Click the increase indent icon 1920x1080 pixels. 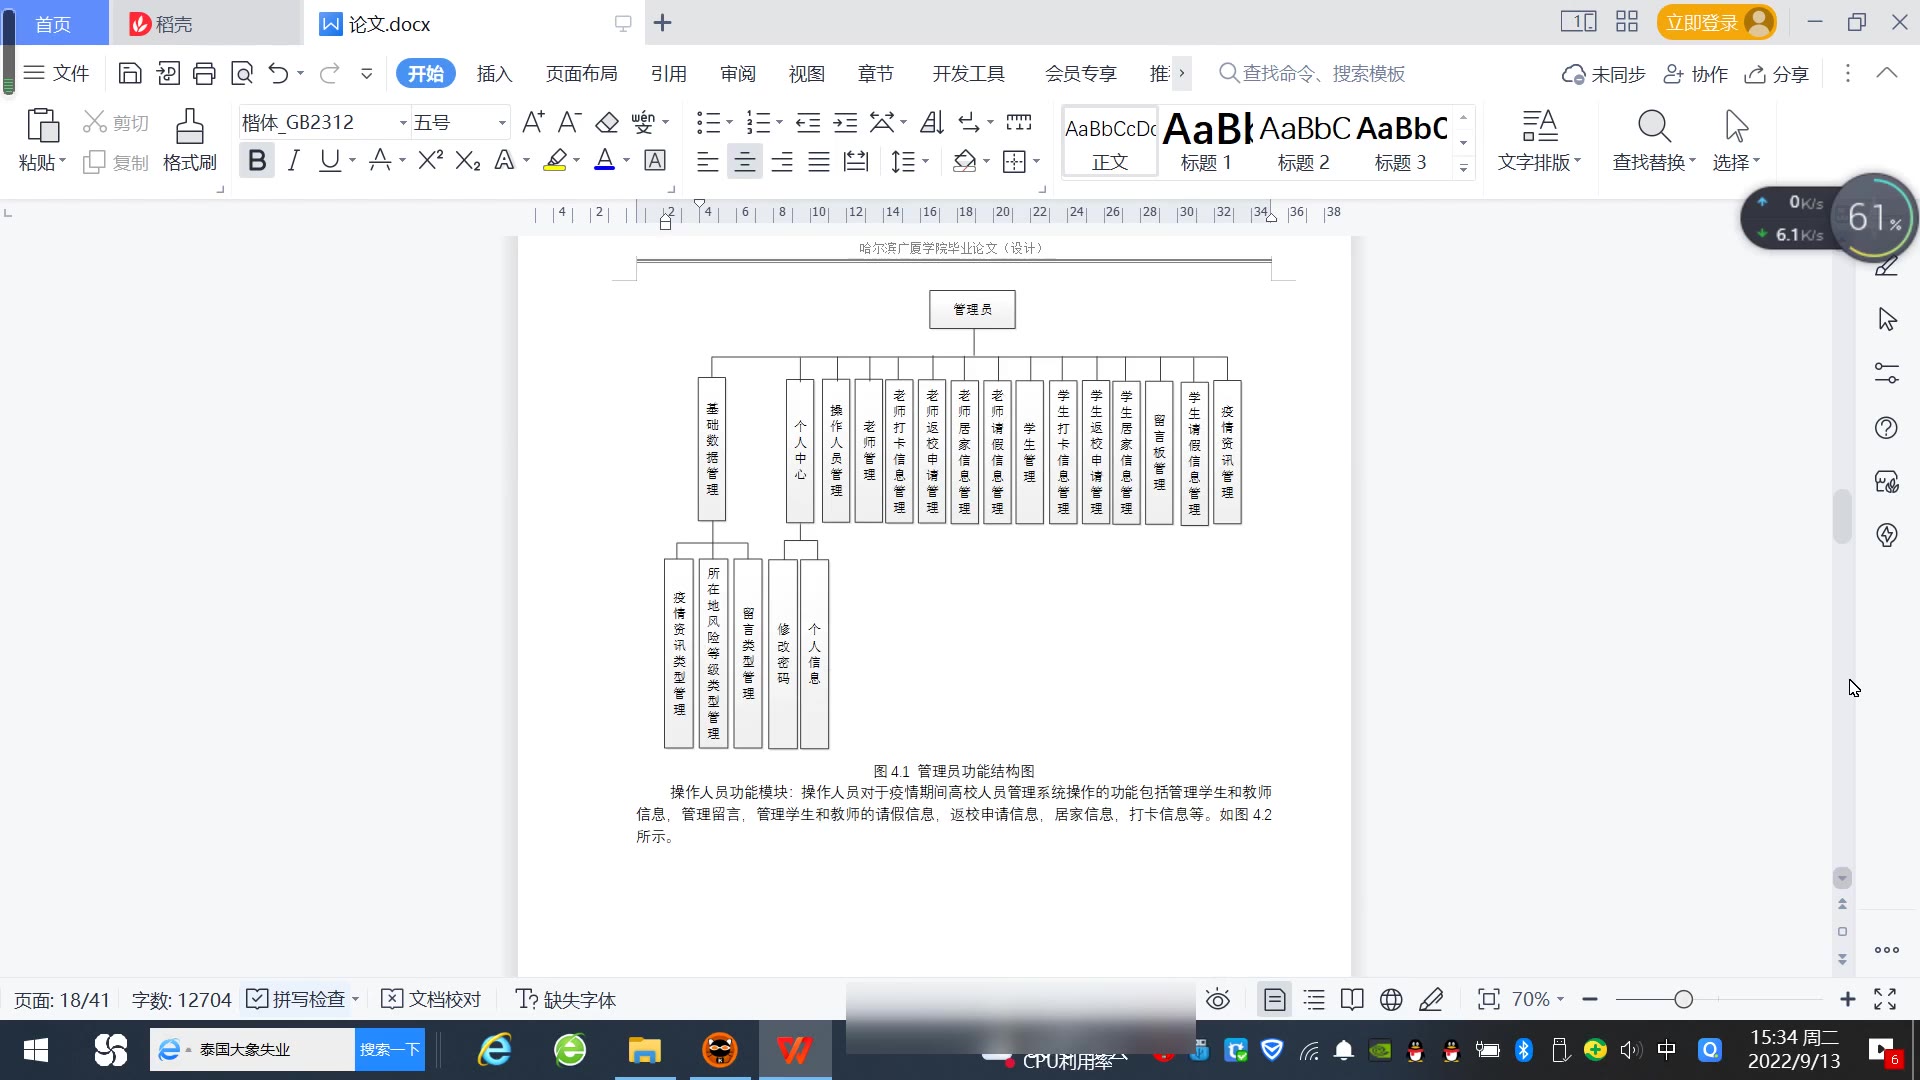point(845,123)
